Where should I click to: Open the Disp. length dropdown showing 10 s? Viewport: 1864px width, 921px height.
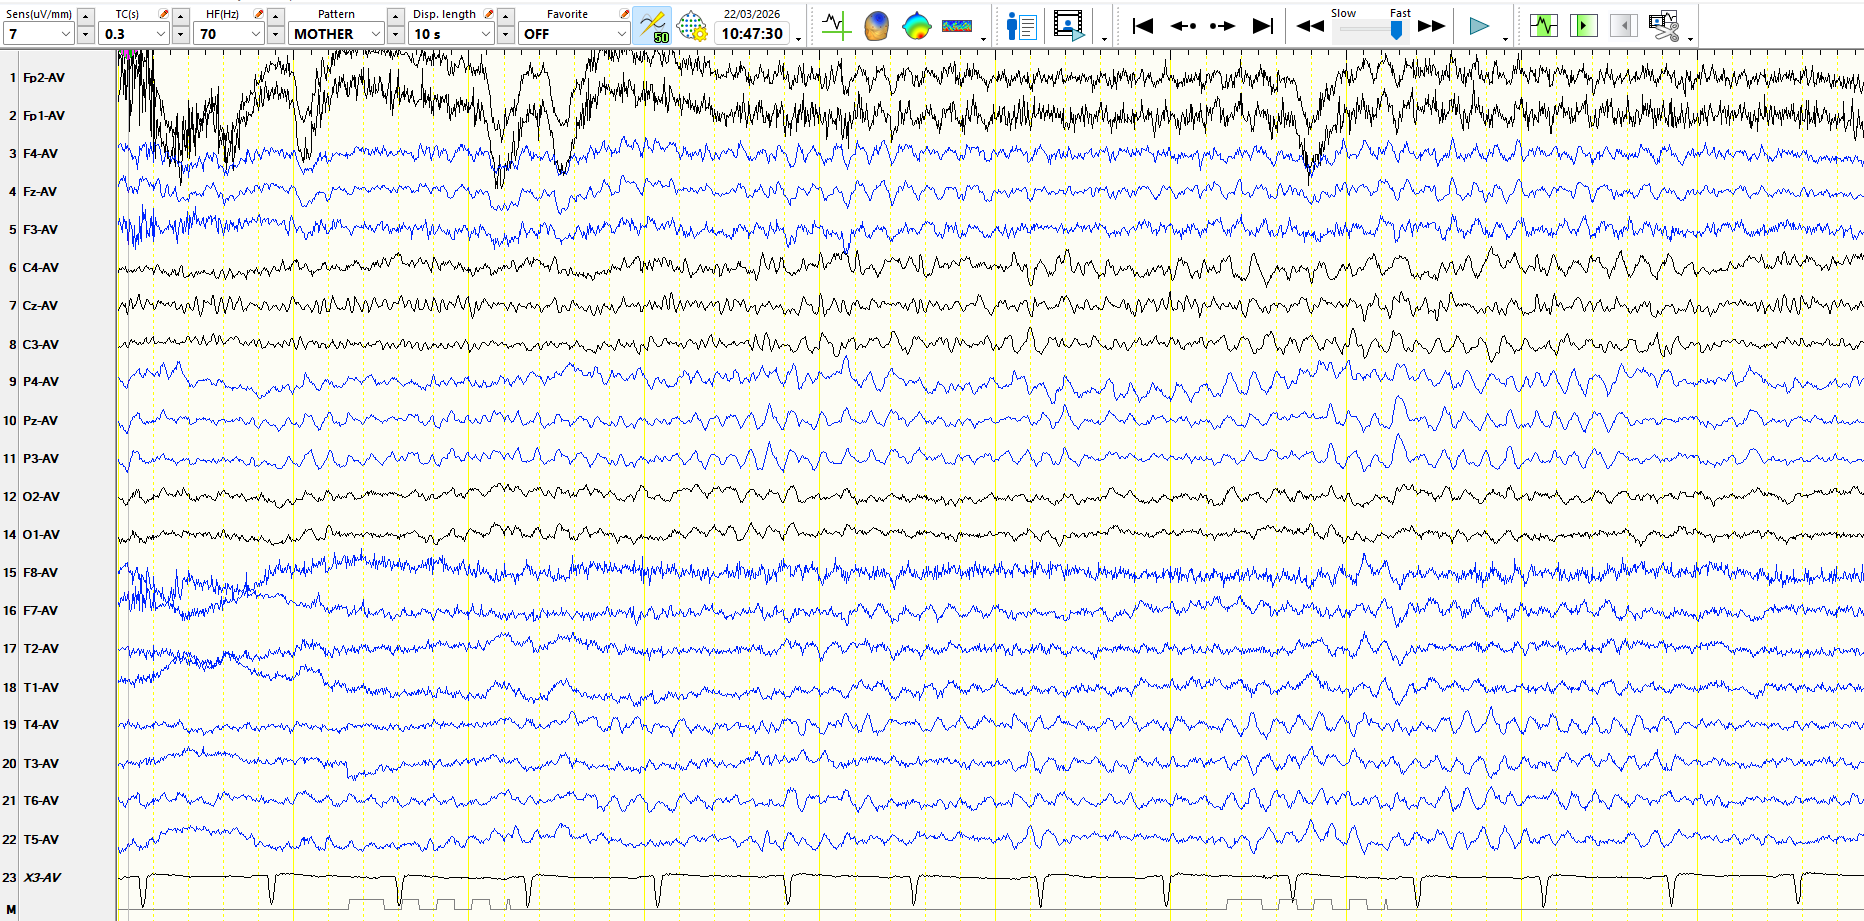[x=452, y=34]
